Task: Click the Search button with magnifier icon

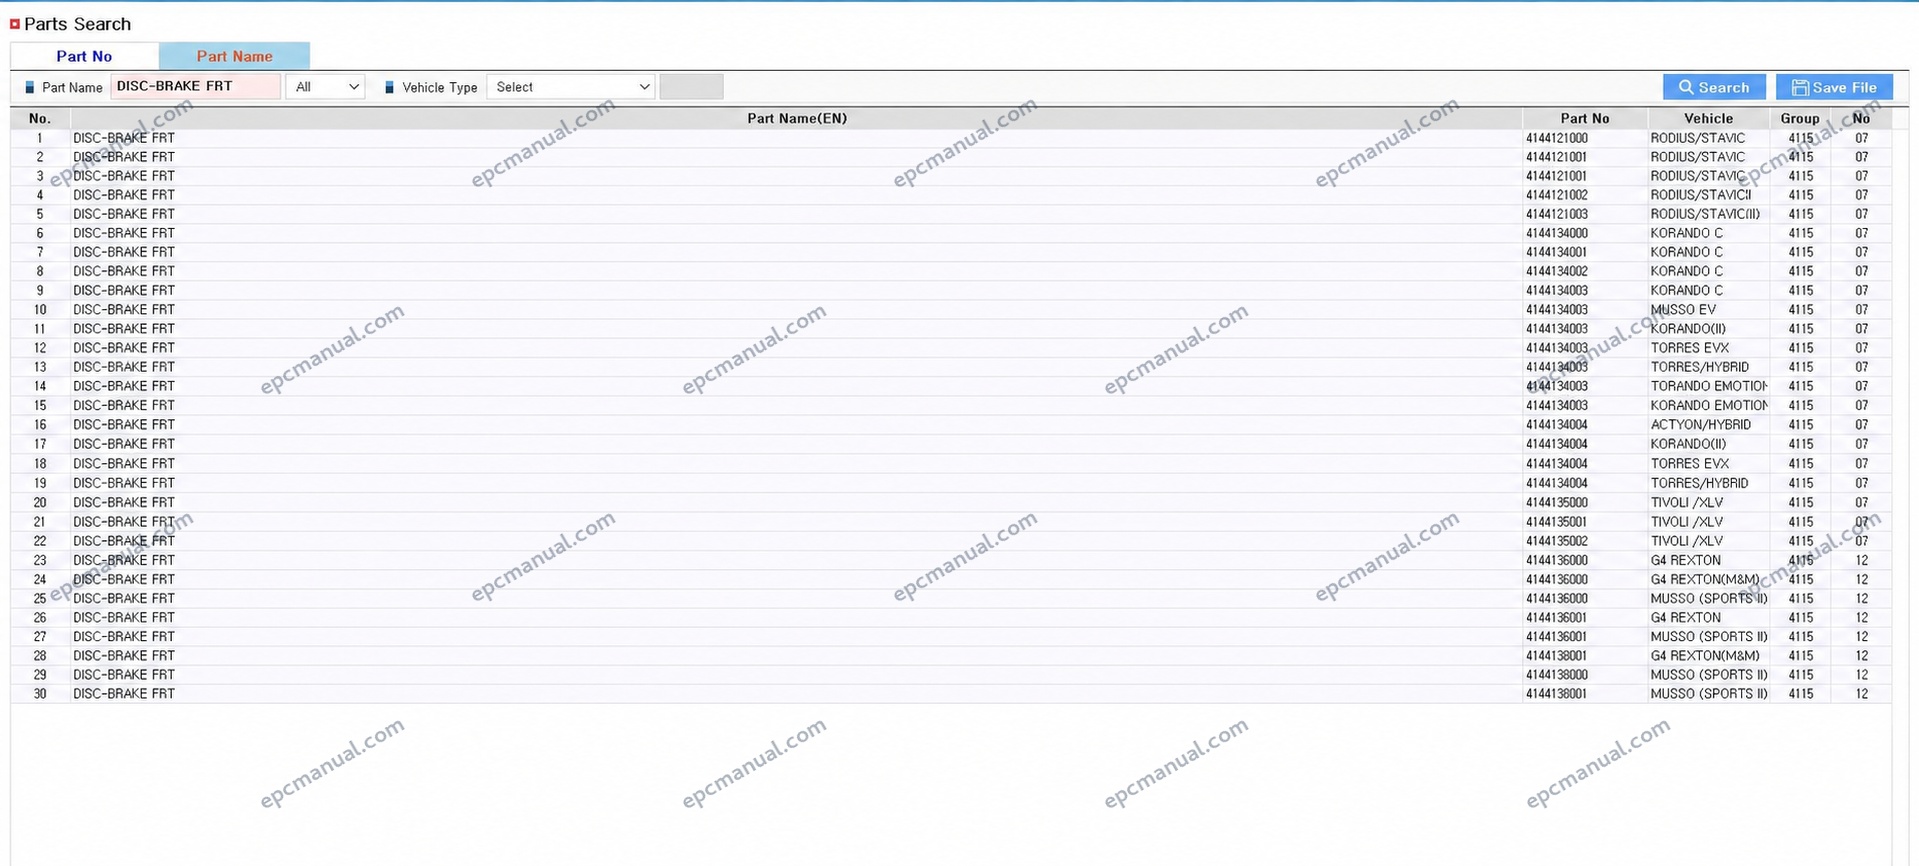Action: (x=1714, y=87)
